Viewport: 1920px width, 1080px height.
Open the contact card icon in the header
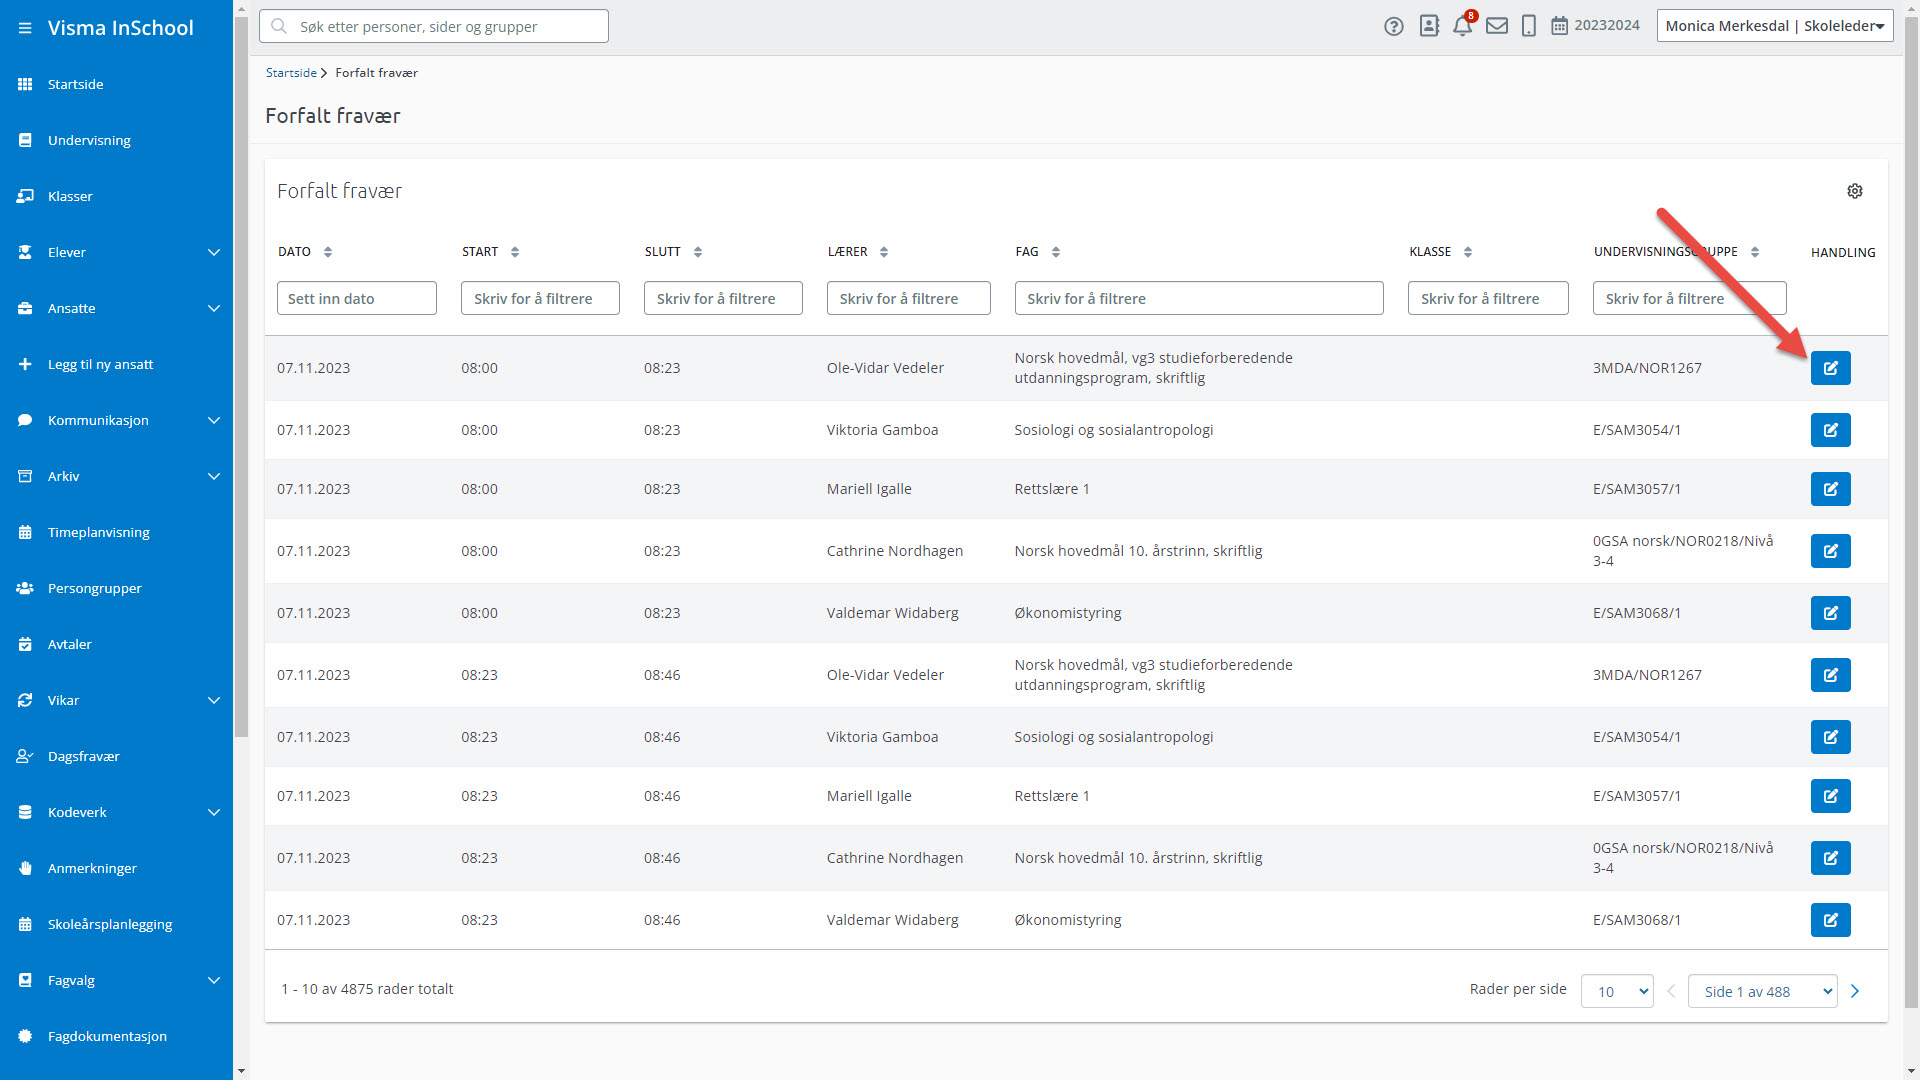tap(1429, 26)
